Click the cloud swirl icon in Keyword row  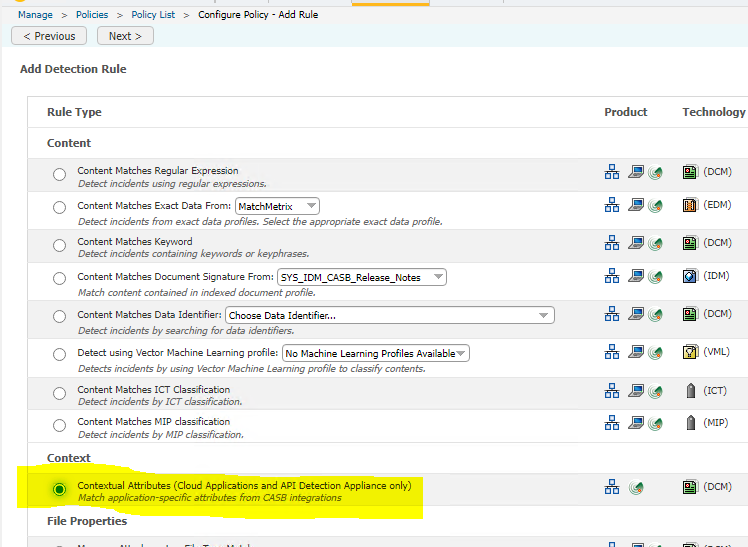pyautogui.click(x=655, y=243)
